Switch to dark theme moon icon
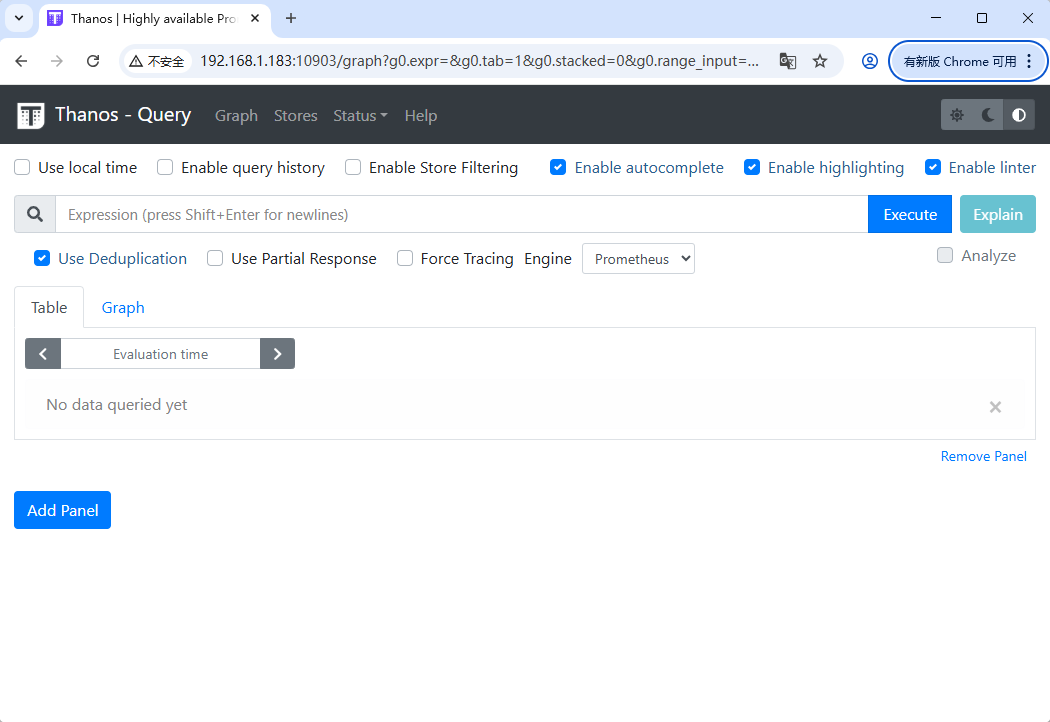This screenshot has height=722, width=1050. click(x=988, y=115)
